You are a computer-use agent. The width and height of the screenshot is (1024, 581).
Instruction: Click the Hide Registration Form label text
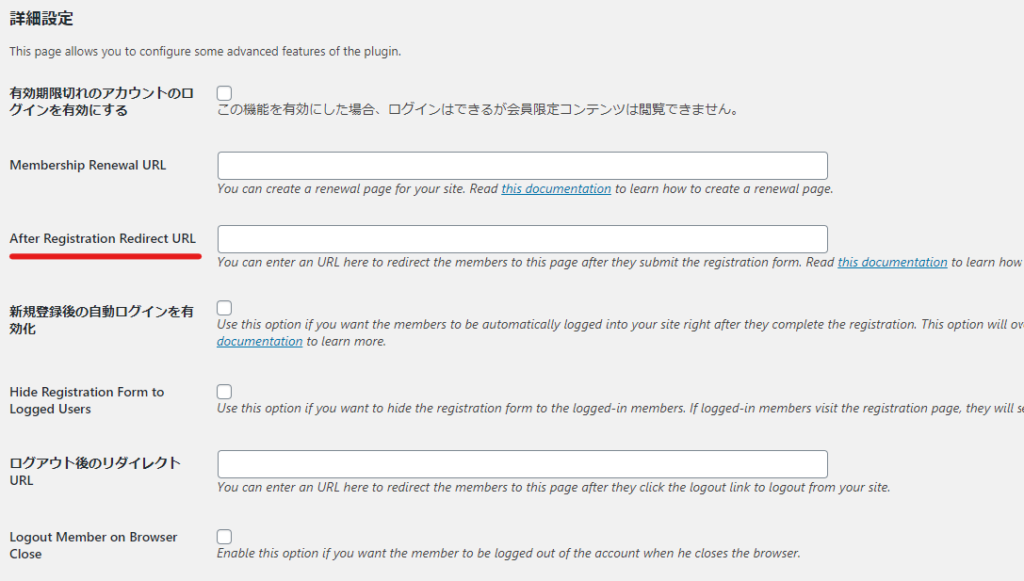click(x=87, y=400)
